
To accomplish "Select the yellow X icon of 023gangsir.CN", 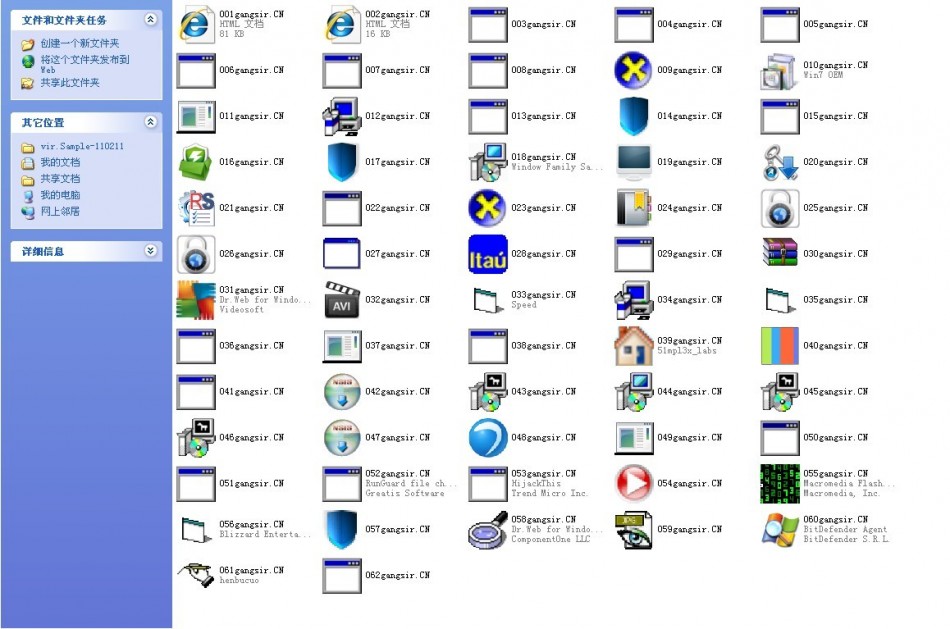I will [x=488, y=208].
